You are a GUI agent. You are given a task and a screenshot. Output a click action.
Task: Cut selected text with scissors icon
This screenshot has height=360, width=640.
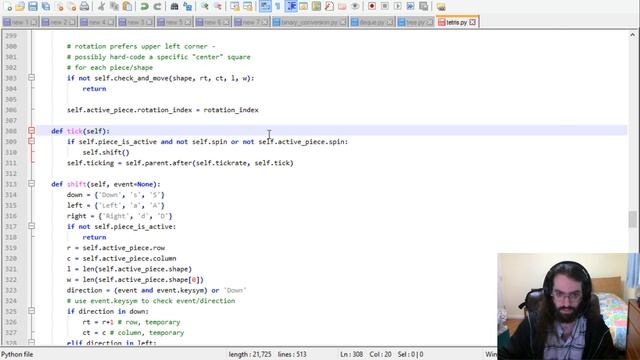[x=102, y=6]
